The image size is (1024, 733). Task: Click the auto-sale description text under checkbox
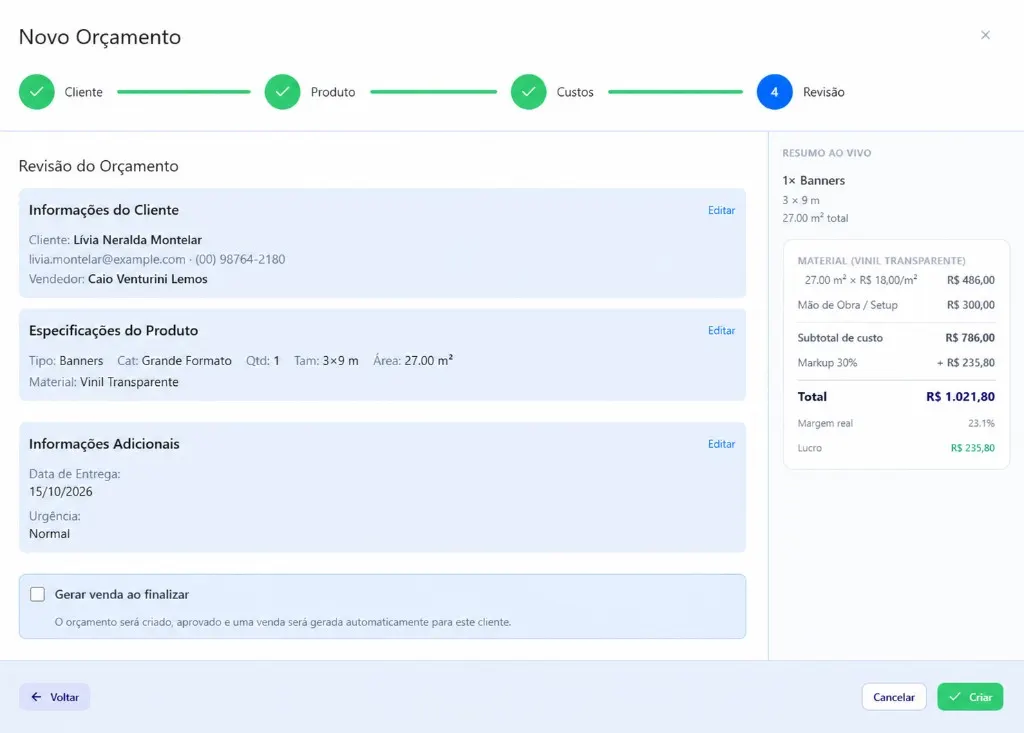pos(283,622)
